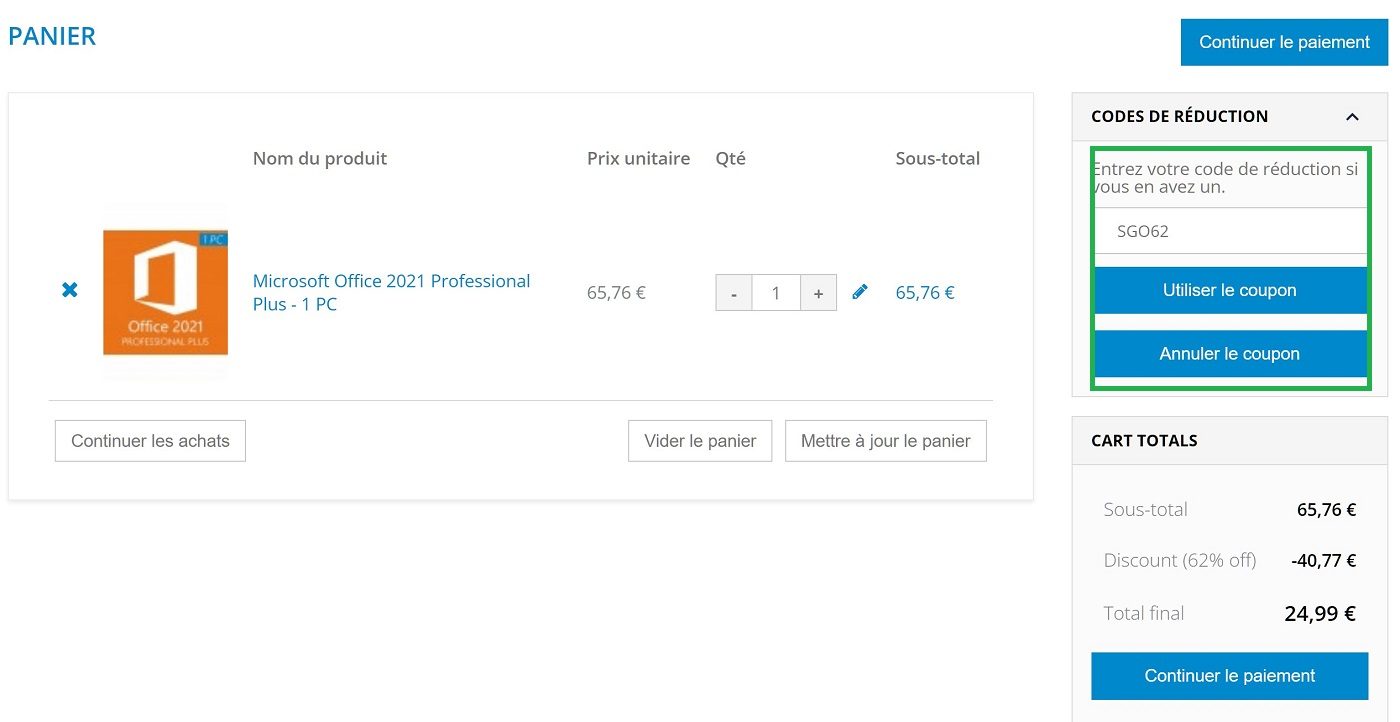Remove Microsoft Office item with the X icon

70,290
